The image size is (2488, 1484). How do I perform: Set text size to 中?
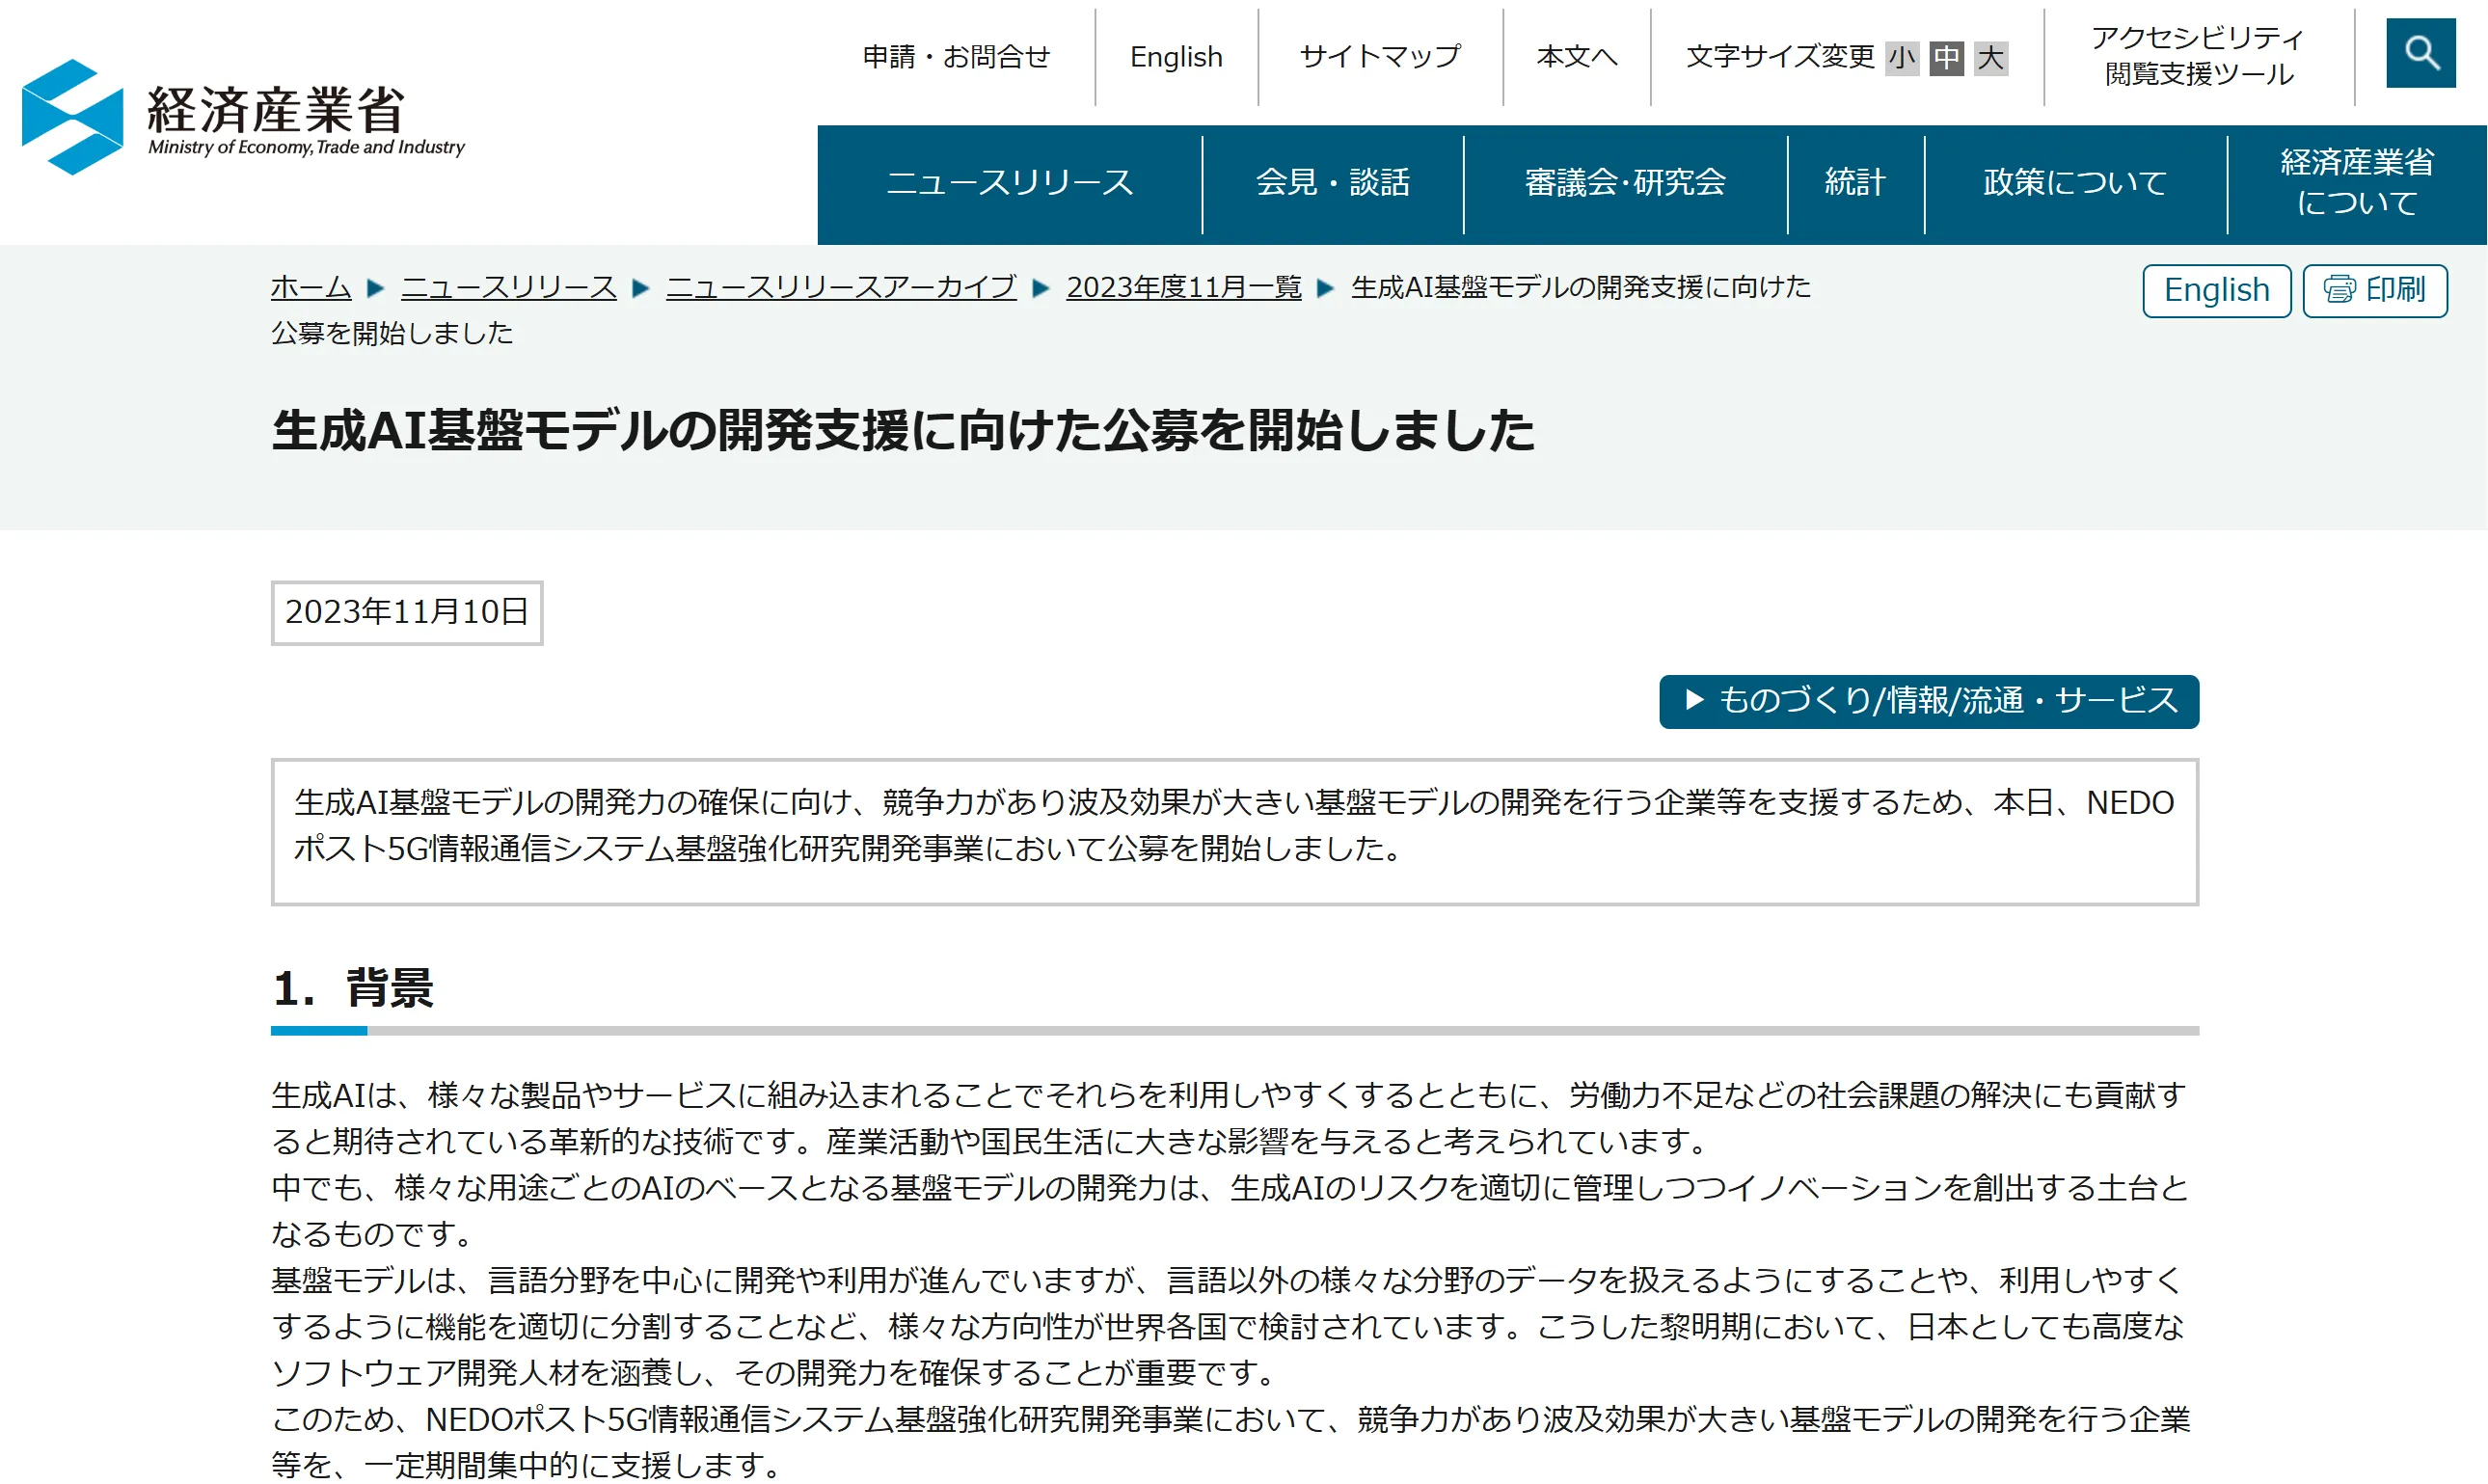pyautogui.click(x=1946, y=58)
